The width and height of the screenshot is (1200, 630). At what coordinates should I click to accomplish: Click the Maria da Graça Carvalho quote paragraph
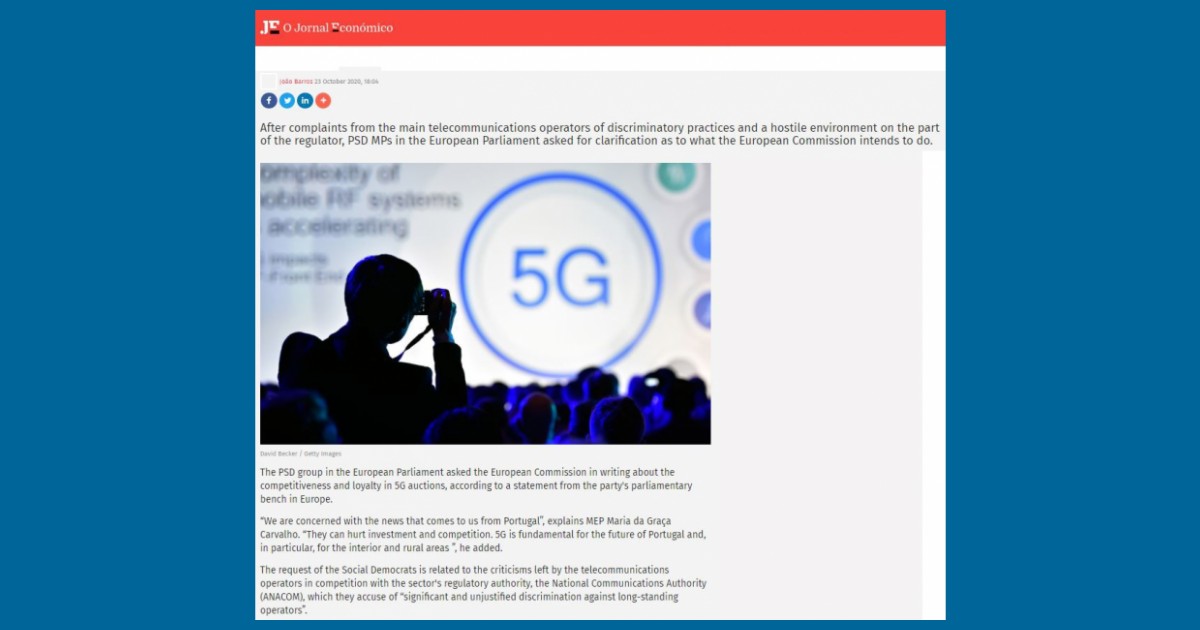click(483, 535)
